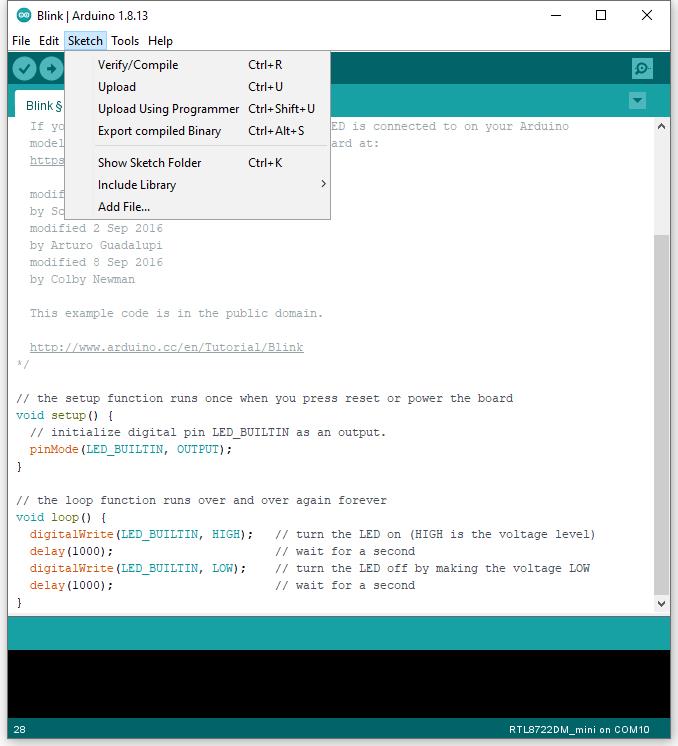Click the scrollbar down arrow
Image resolution: width=678 pixels, height=746 pixels.
661,604
